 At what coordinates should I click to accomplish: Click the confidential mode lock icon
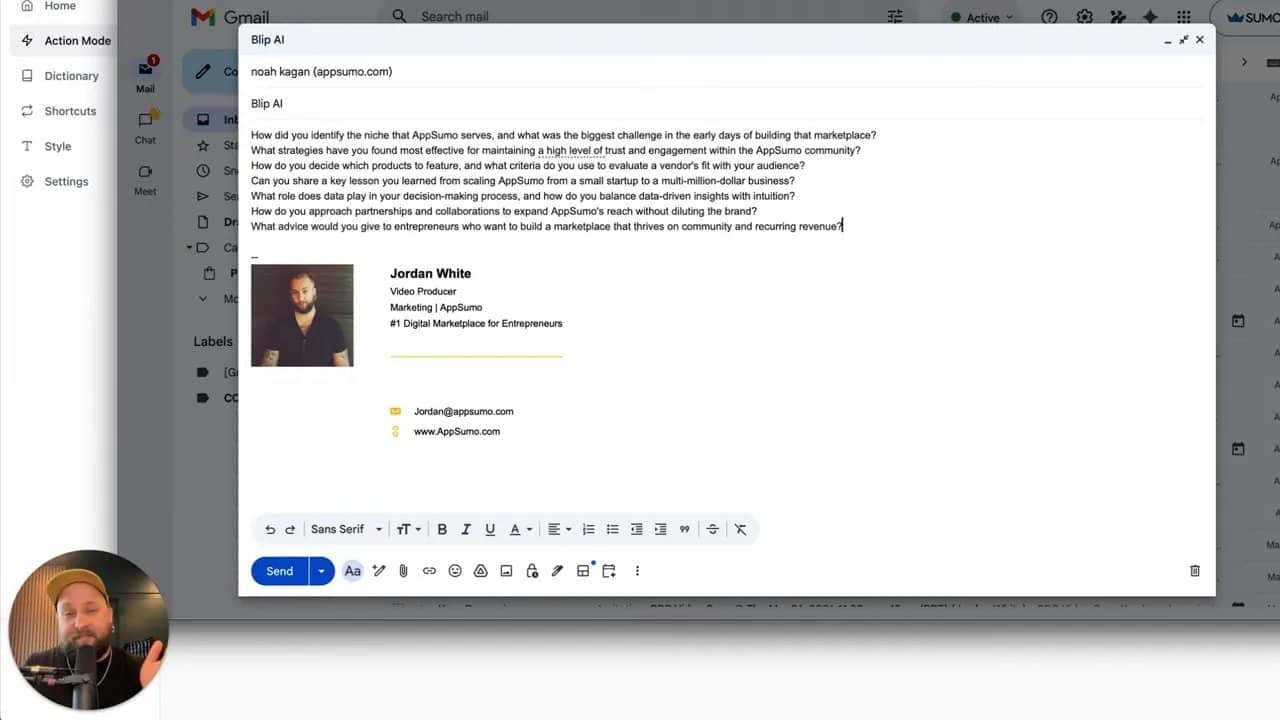532,571
